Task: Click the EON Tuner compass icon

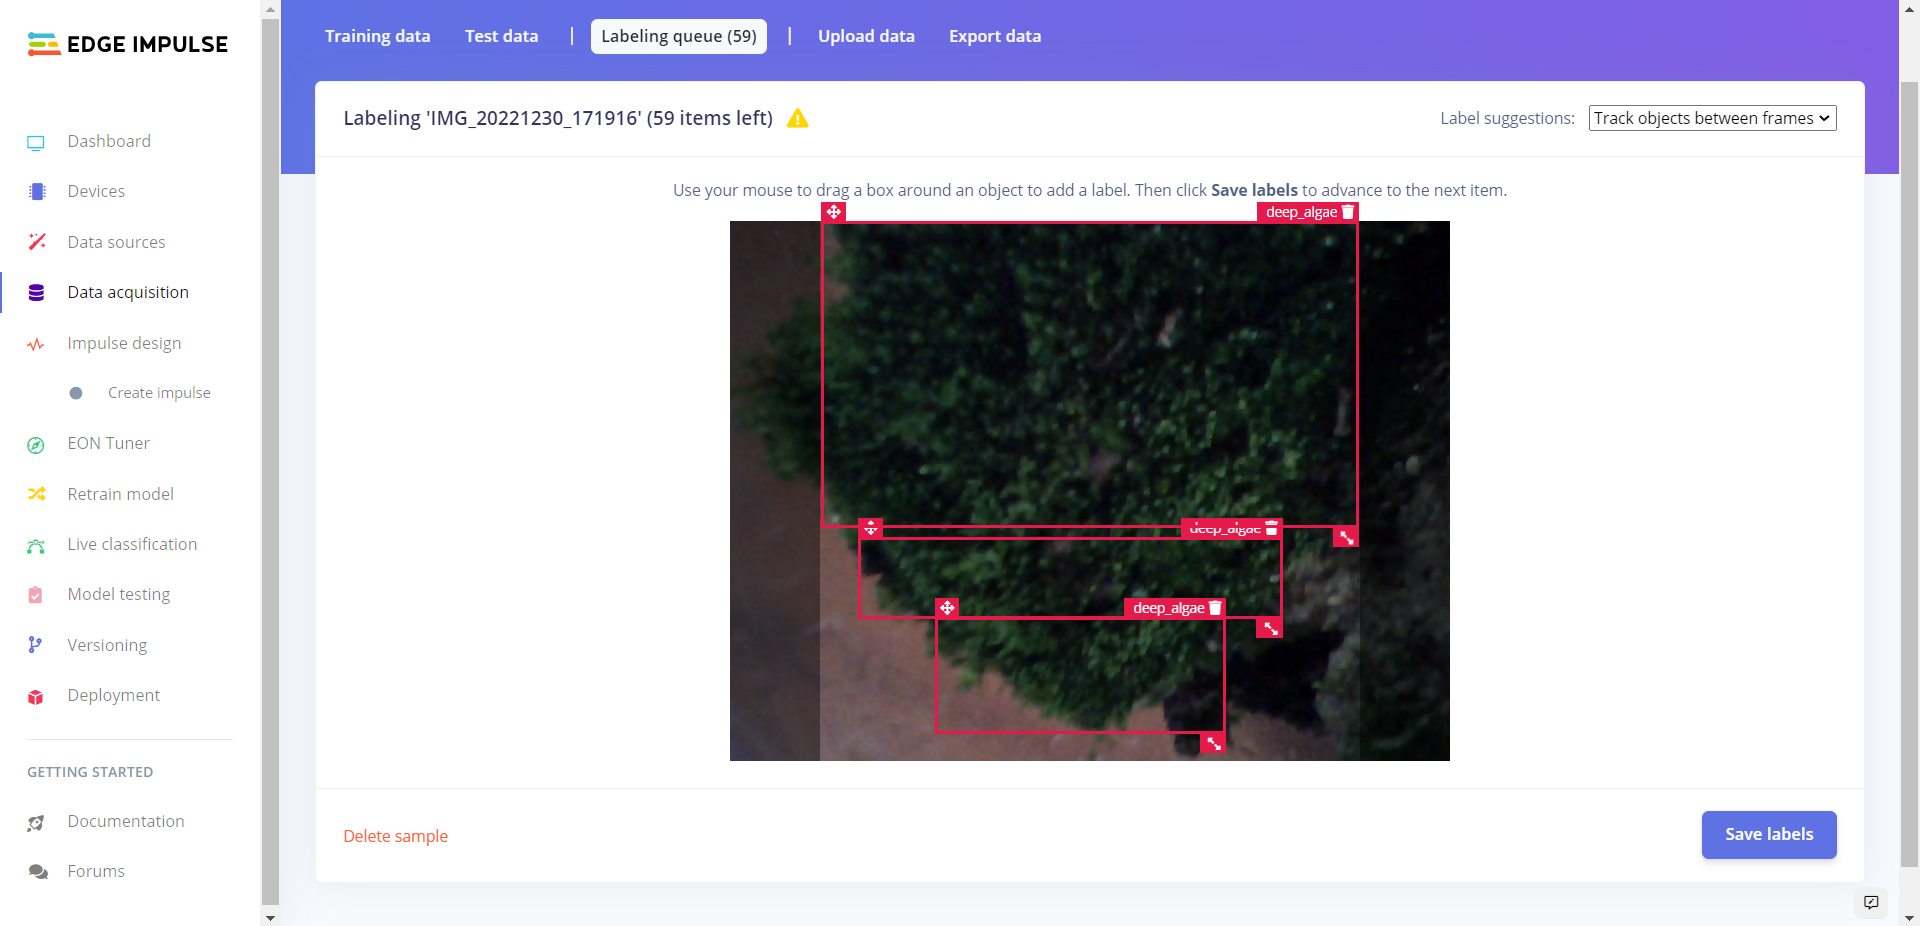Action: click(x=36, y=445)
